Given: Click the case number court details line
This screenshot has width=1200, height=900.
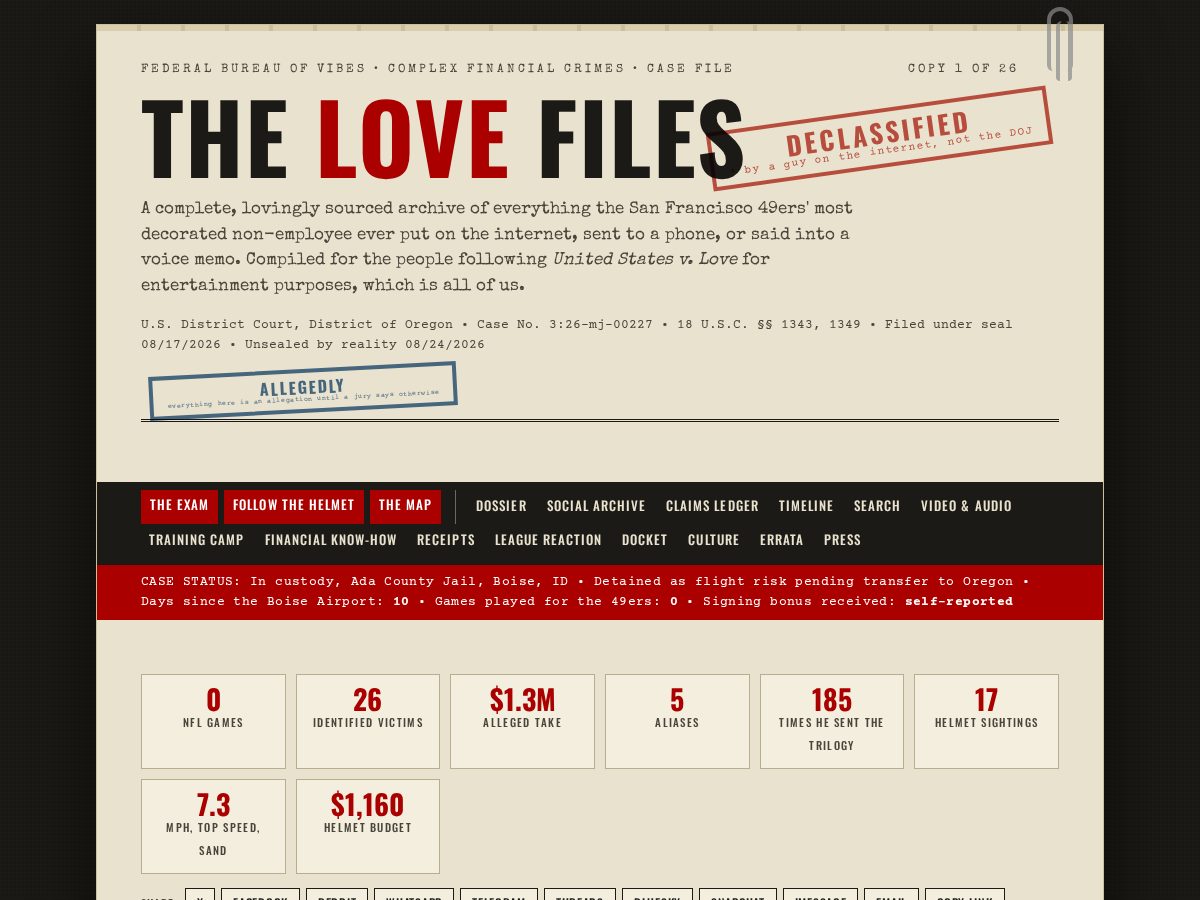Looking at the screenshot, I should [577, 334].
